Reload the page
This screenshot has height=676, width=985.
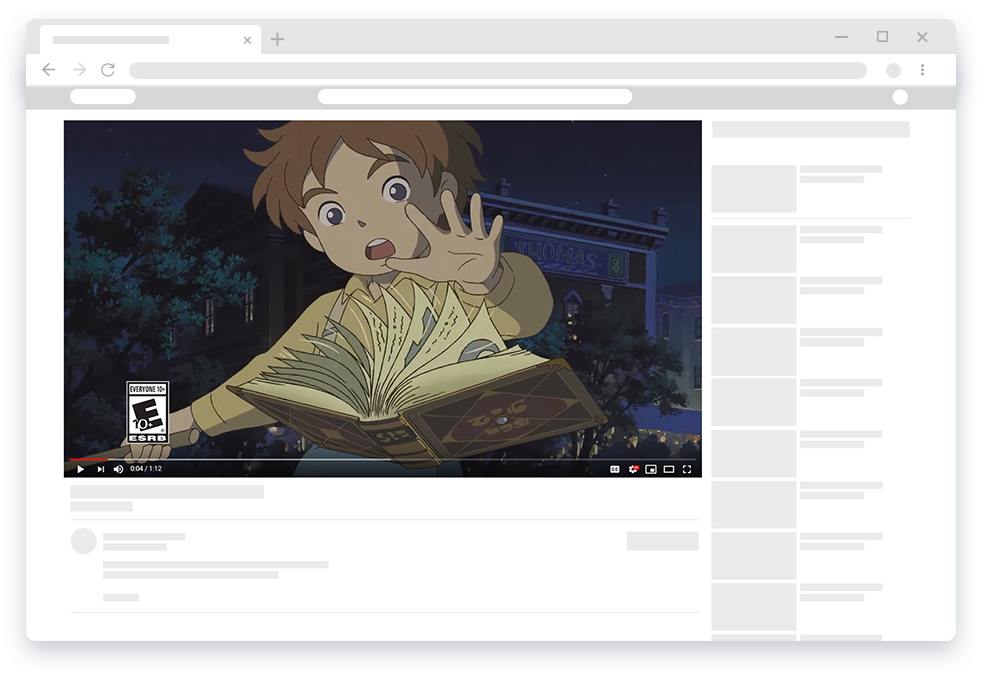click(x=108, y=70)
